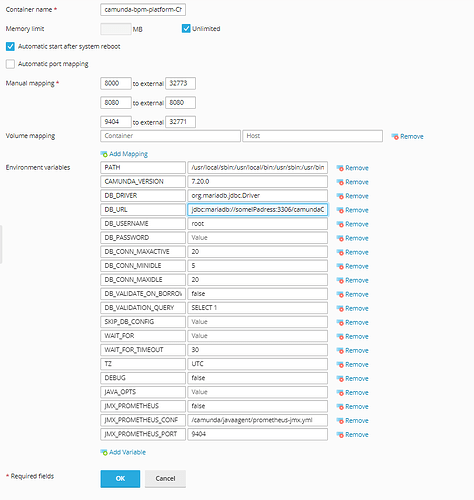This screenshot has width=474, height=500.
Task: Click the volume mapping Host field
Action: (x=312, y=136)
